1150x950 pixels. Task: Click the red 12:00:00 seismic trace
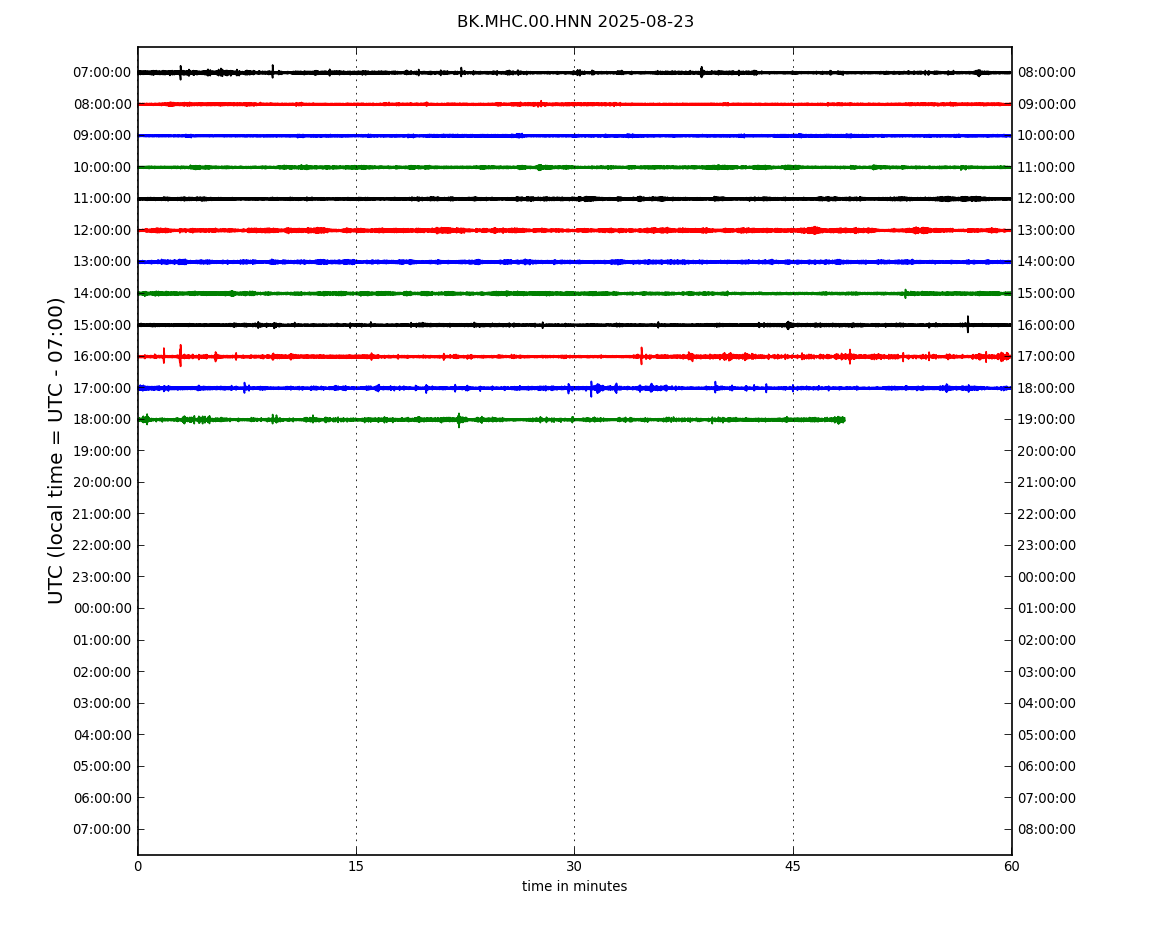point(574,230)
